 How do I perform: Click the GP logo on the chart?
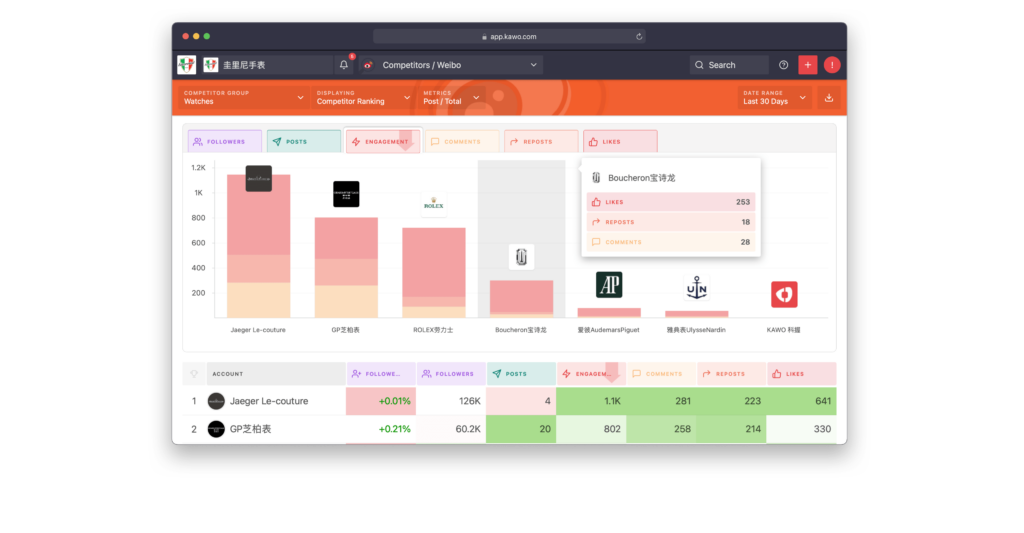(346, 194)
